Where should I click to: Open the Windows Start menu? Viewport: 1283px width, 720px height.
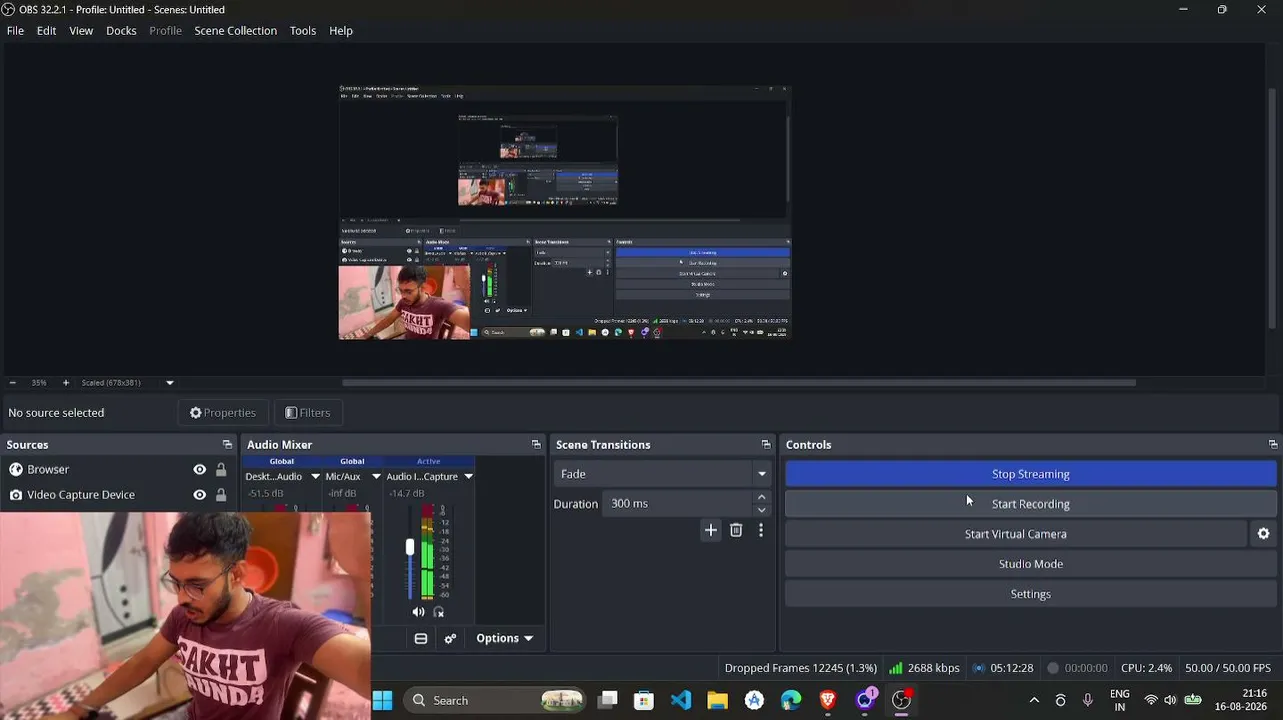382,700
